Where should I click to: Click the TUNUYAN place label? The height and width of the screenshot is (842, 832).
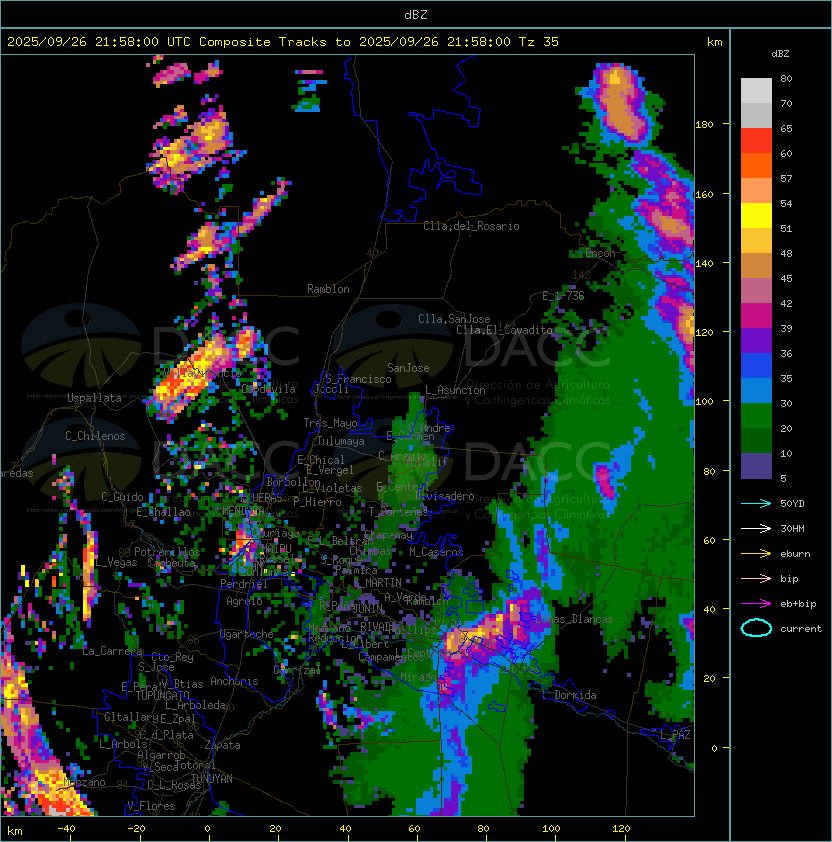[212, 779]
